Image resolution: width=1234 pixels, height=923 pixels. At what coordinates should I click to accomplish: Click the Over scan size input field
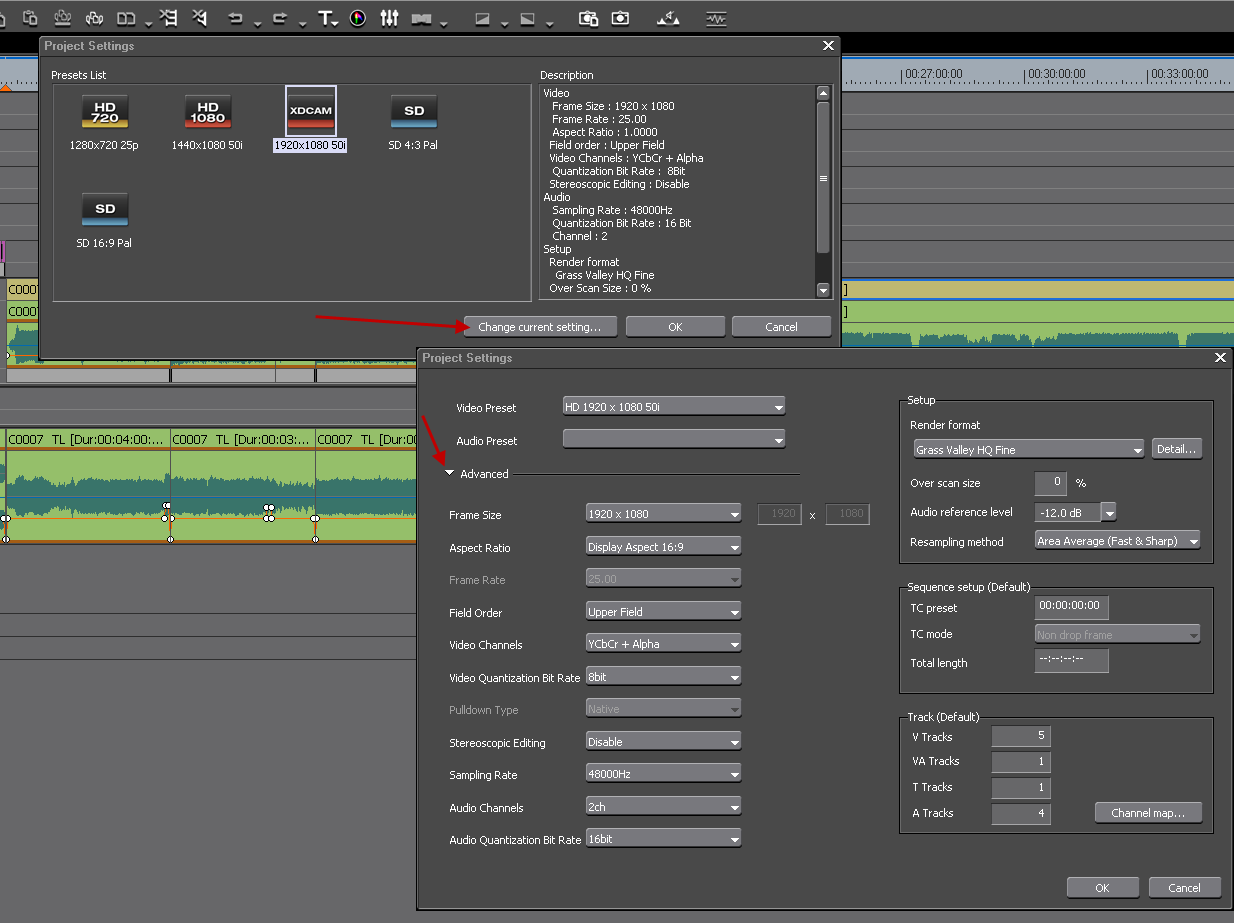1050,483
